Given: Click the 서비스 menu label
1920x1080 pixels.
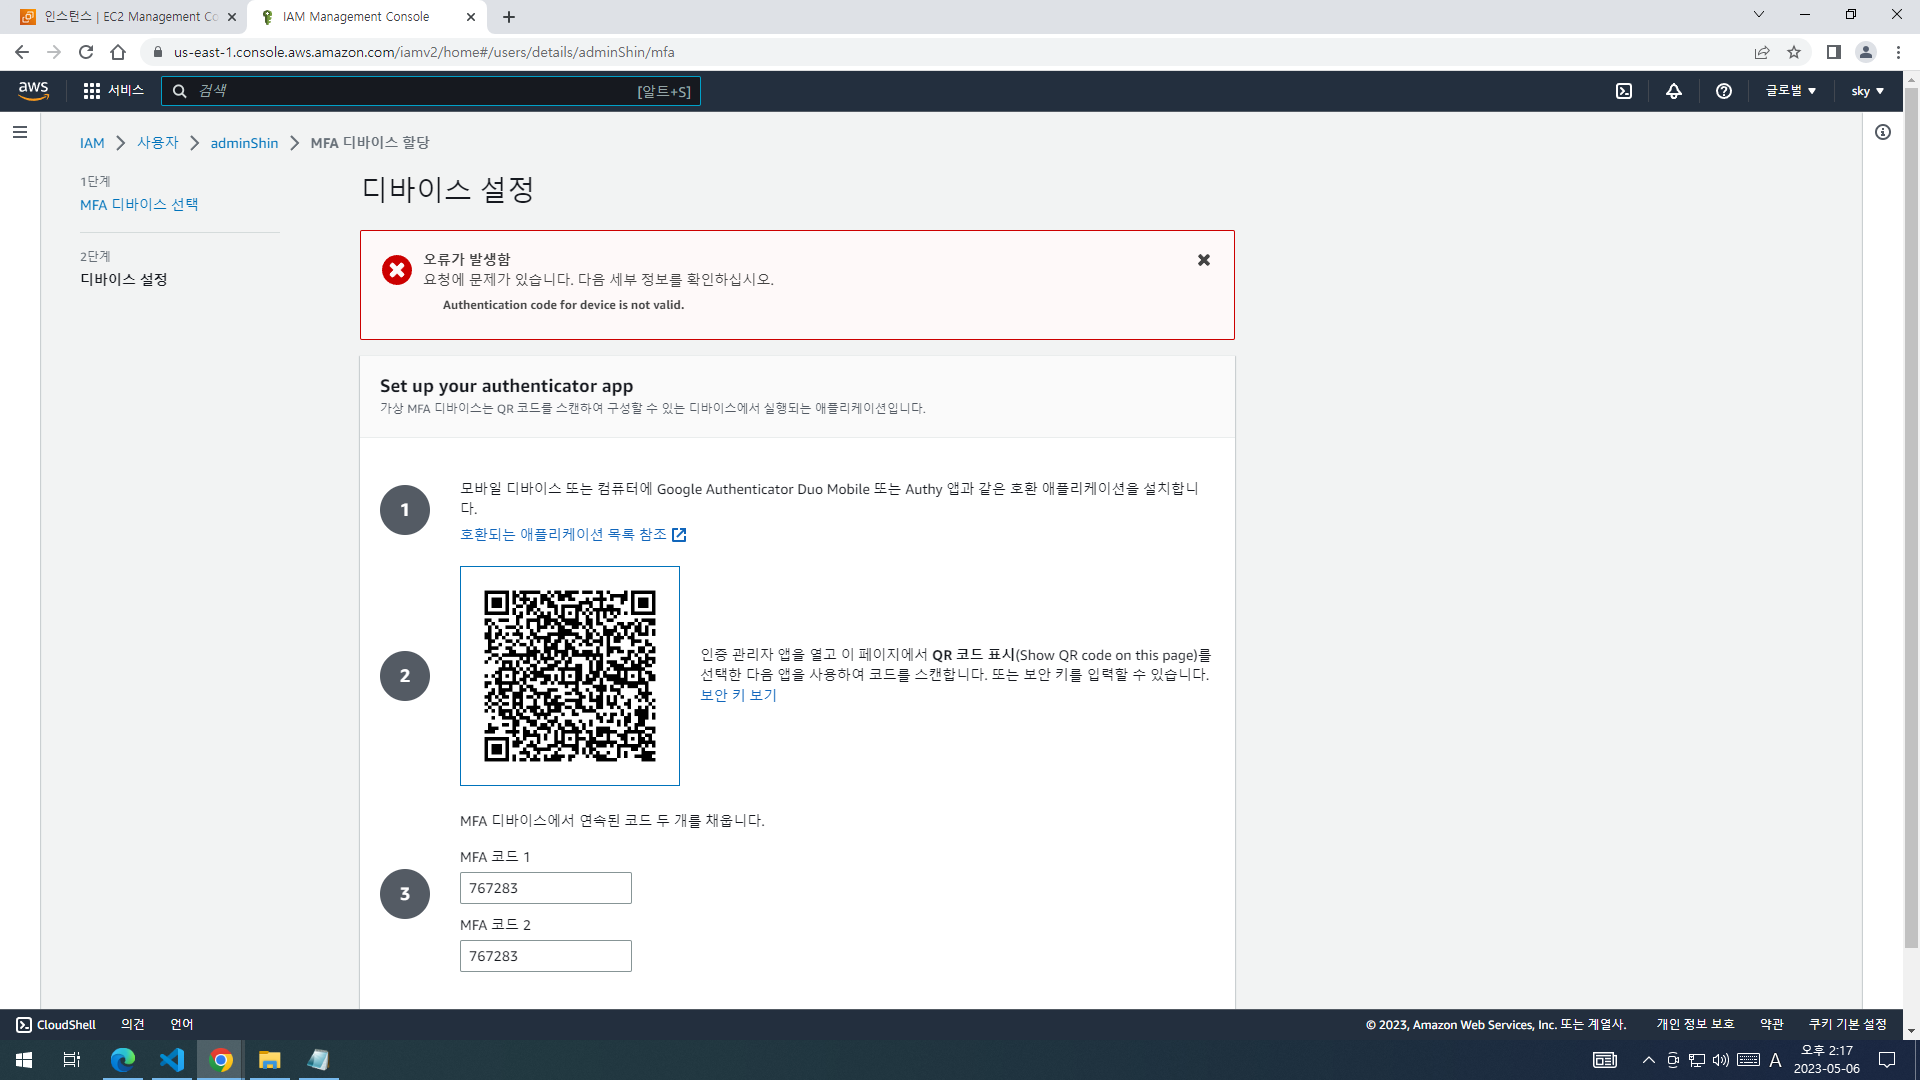Looking at the screenshot, I should tap(126, 91).
